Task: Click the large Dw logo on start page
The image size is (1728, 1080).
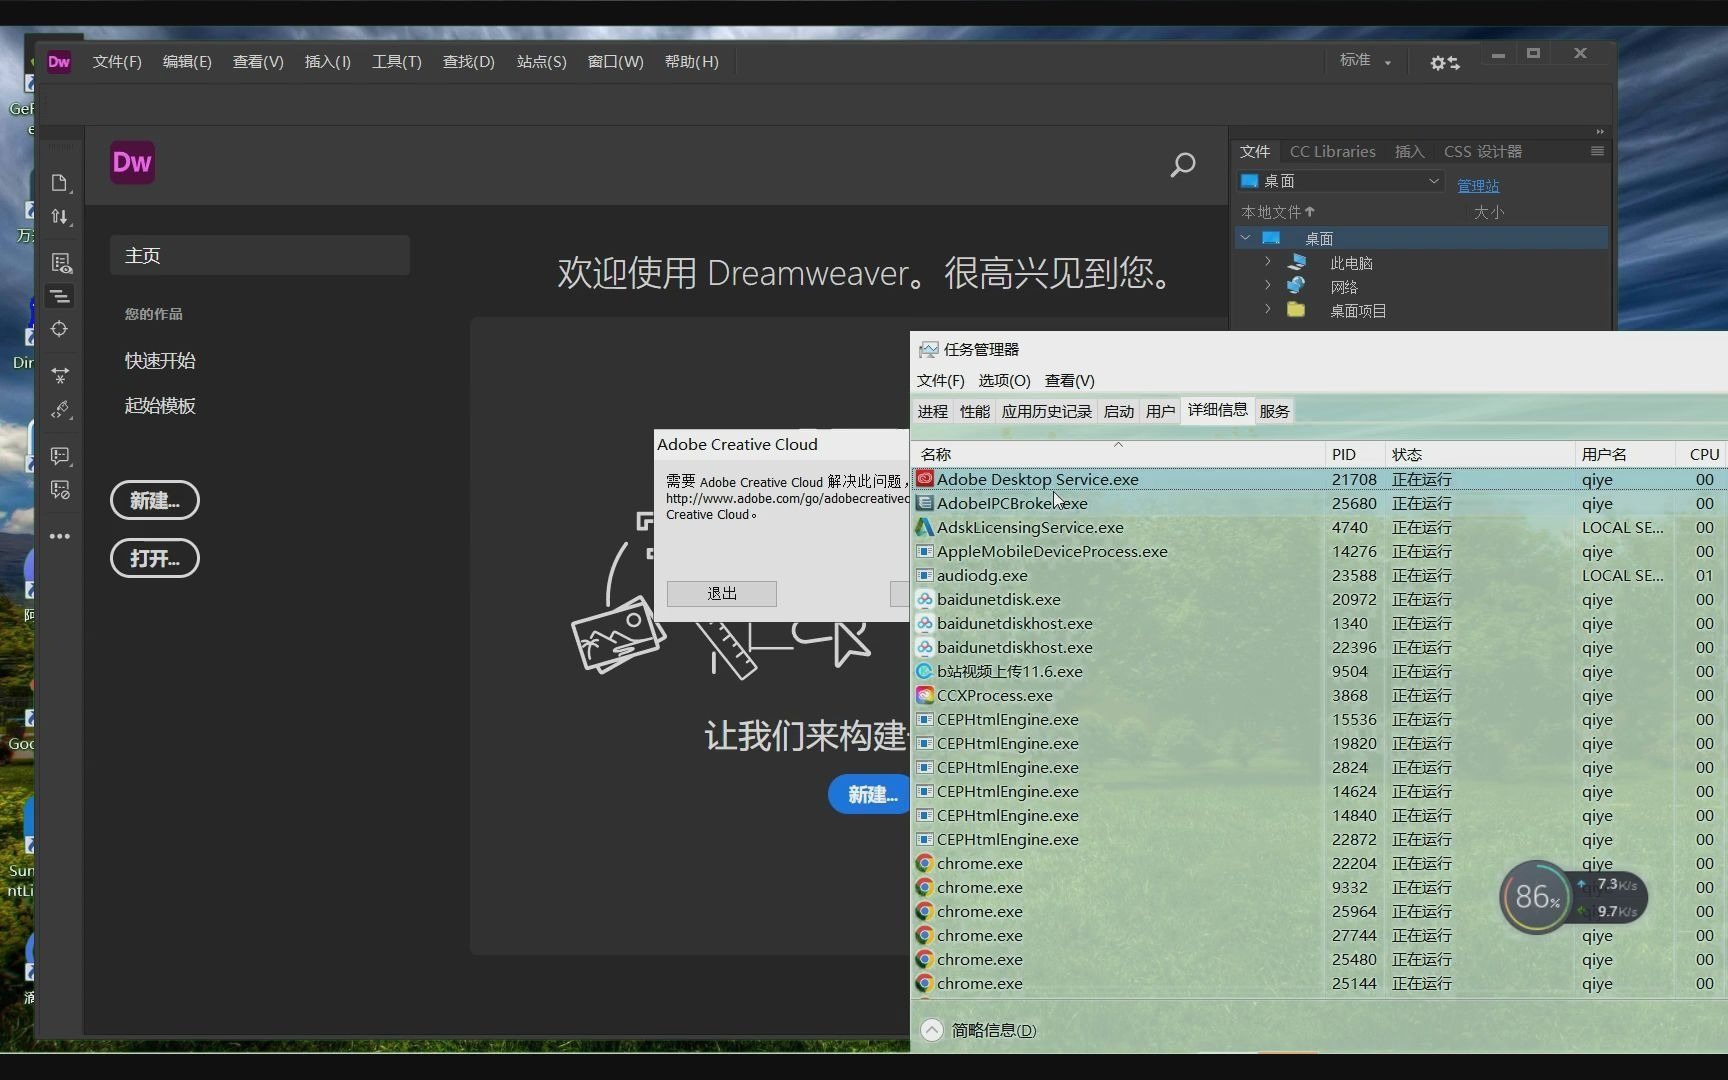Action: 132,163
